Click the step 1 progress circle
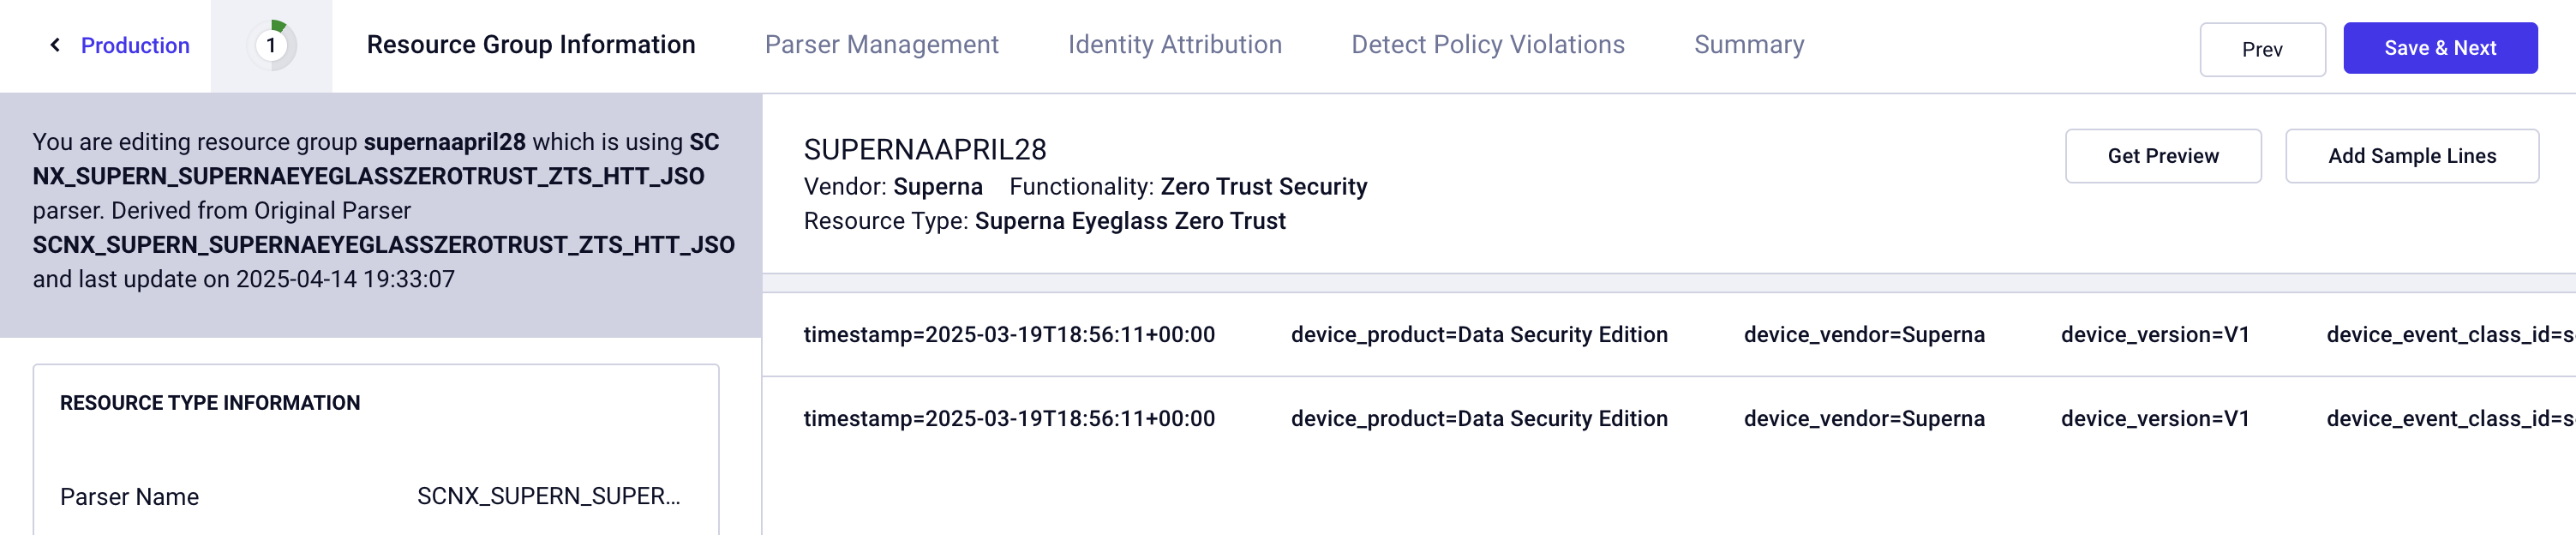Screen dimensions: 2576x535 point(271,45)
